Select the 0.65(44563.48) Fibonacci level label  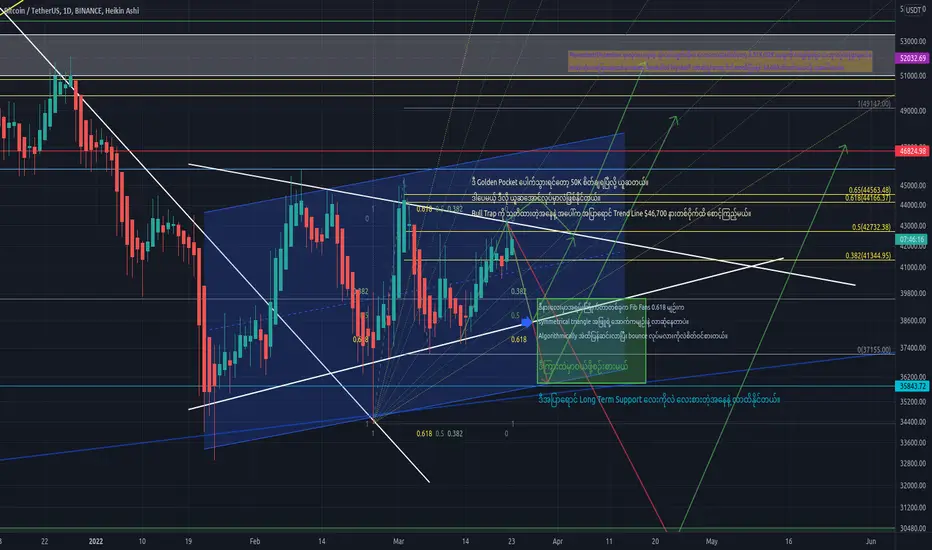coord(869,190)
